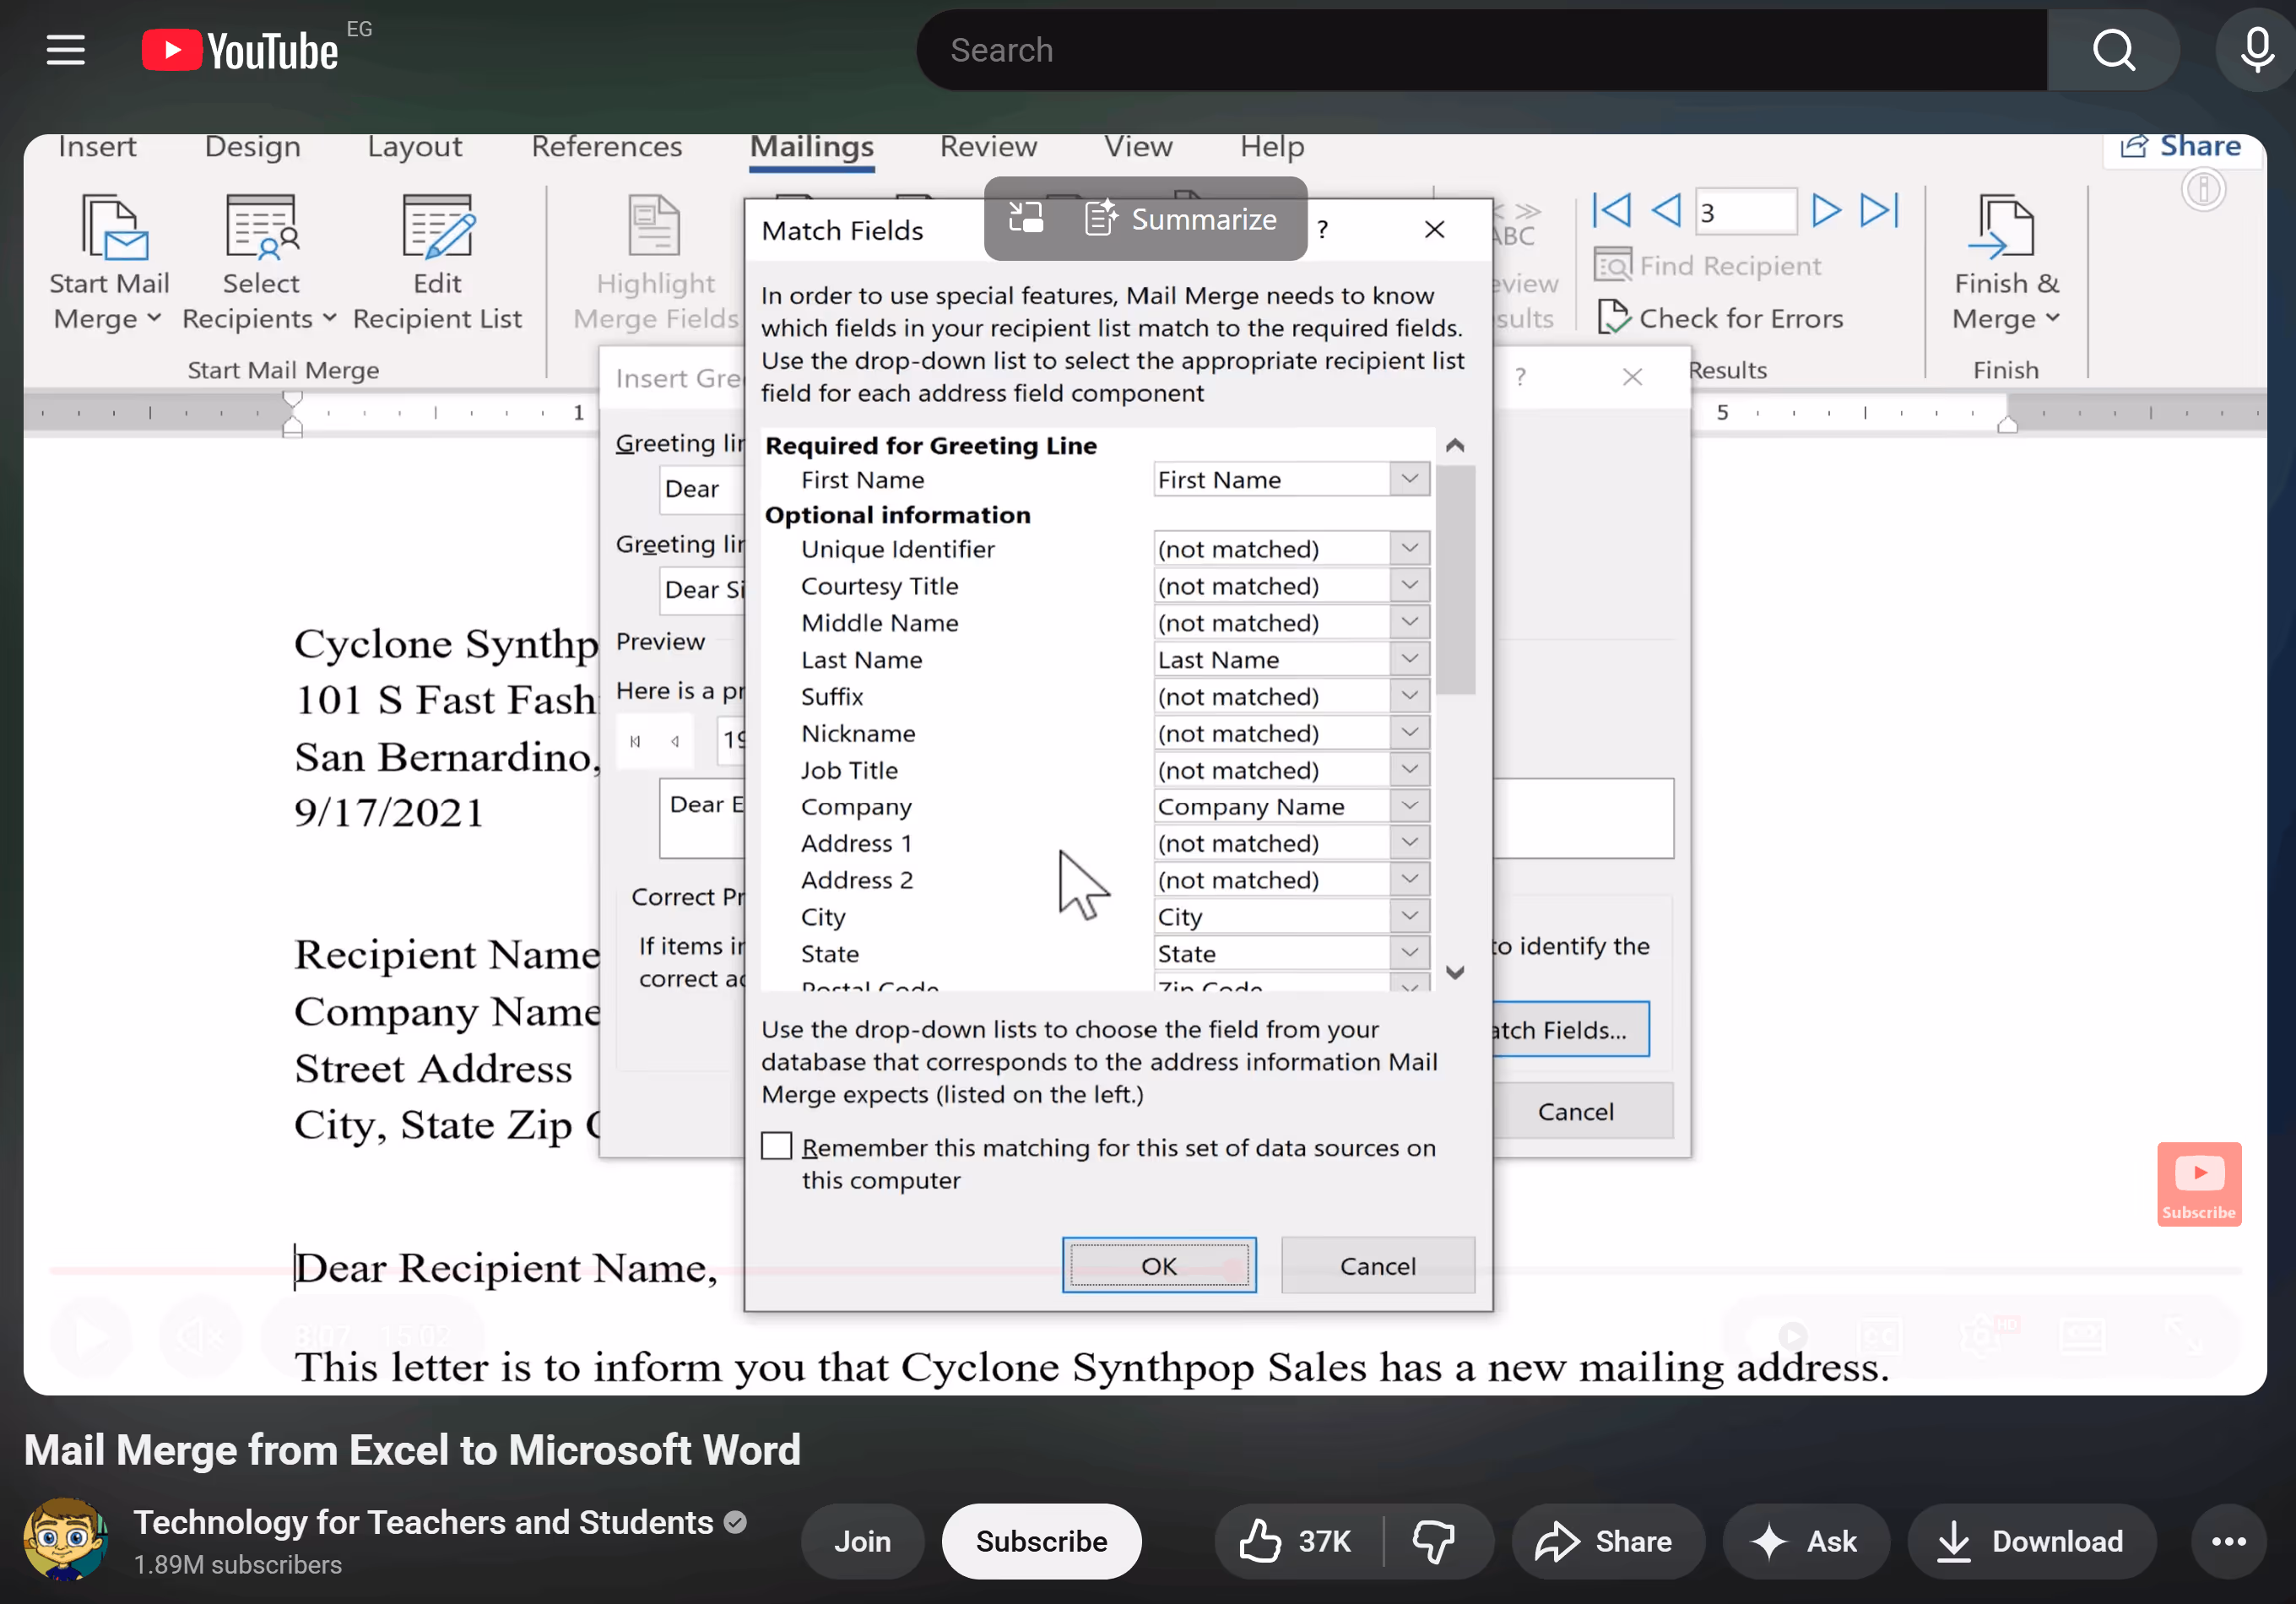
Task: Click the Download button
Action: (2031, 1541)
